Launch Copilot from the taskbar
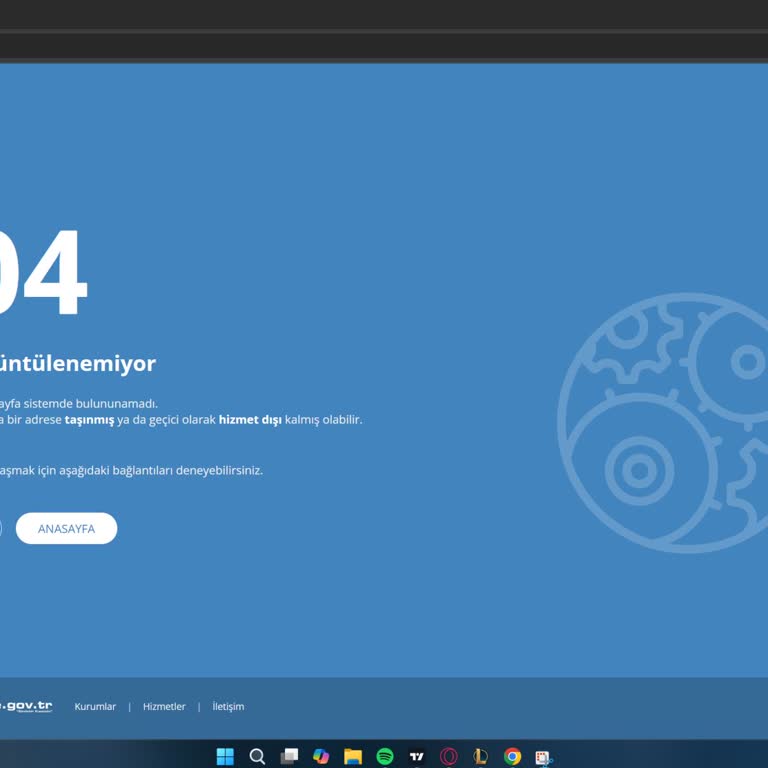This screenshot has height=768, width=768. [x=321, y=756]
